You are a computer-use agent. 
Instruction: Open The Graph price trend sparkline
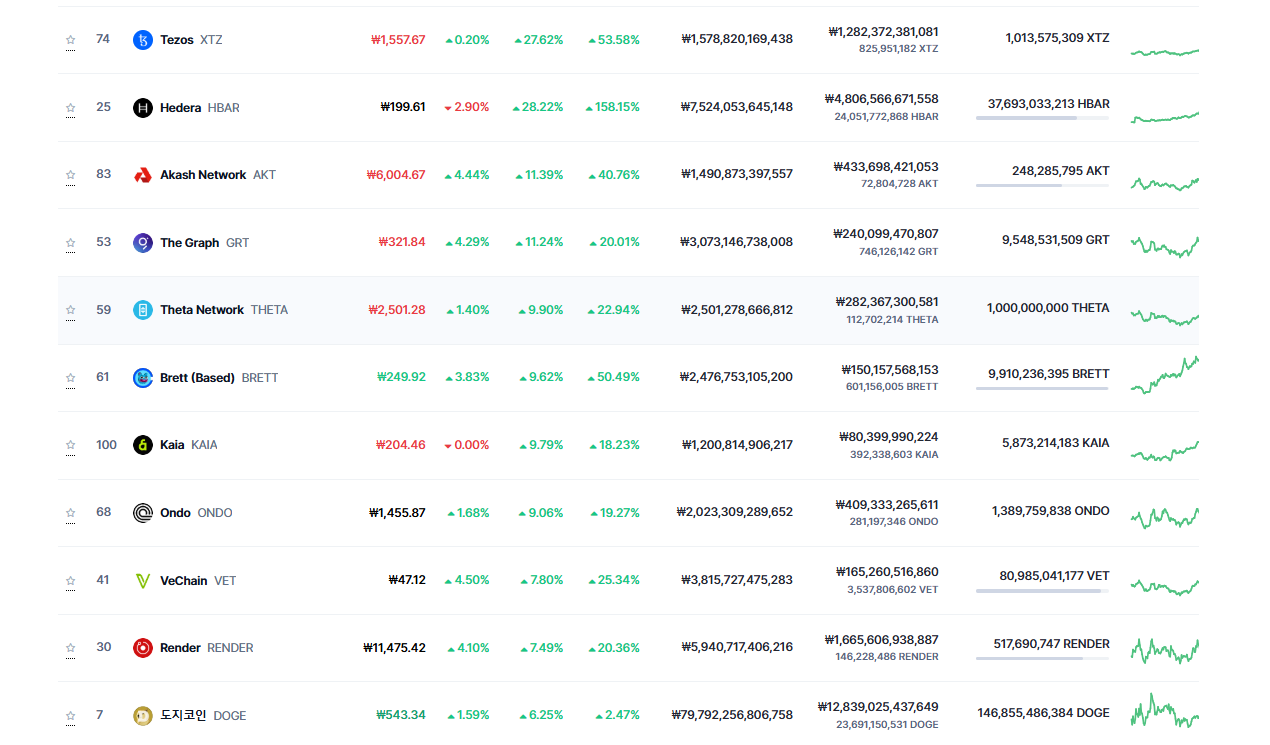pos(1165,246)
